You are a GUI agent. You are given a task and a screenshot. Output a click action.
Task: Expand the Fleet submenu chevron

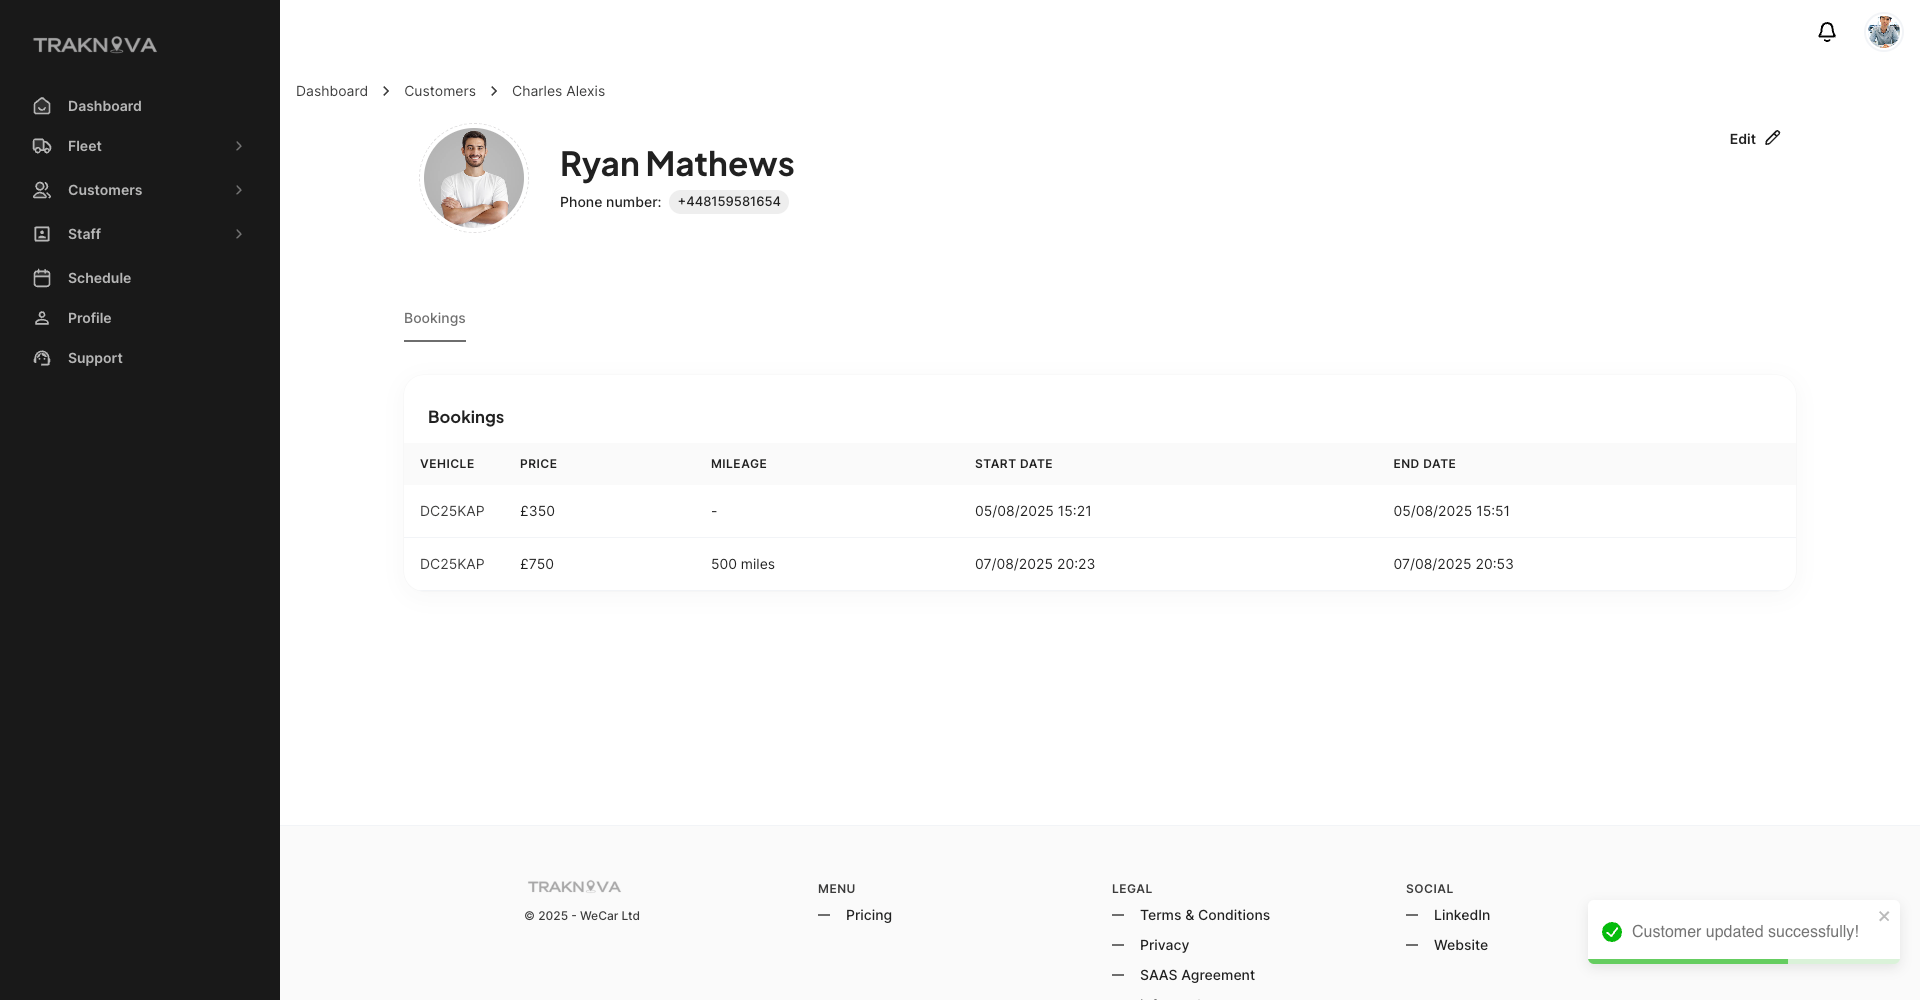click(239, 146)
